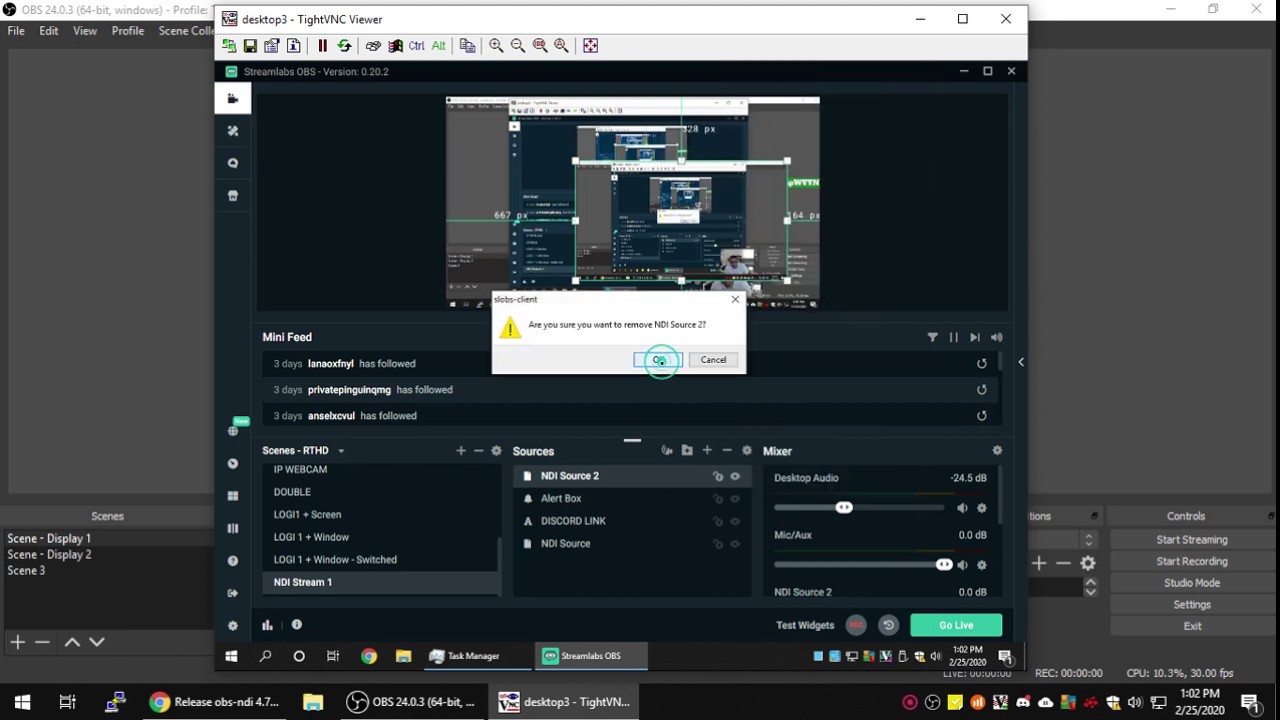The image size is (1280, 720).
Task: Open the File menu in OBS
Action: [x=16, y=31]
